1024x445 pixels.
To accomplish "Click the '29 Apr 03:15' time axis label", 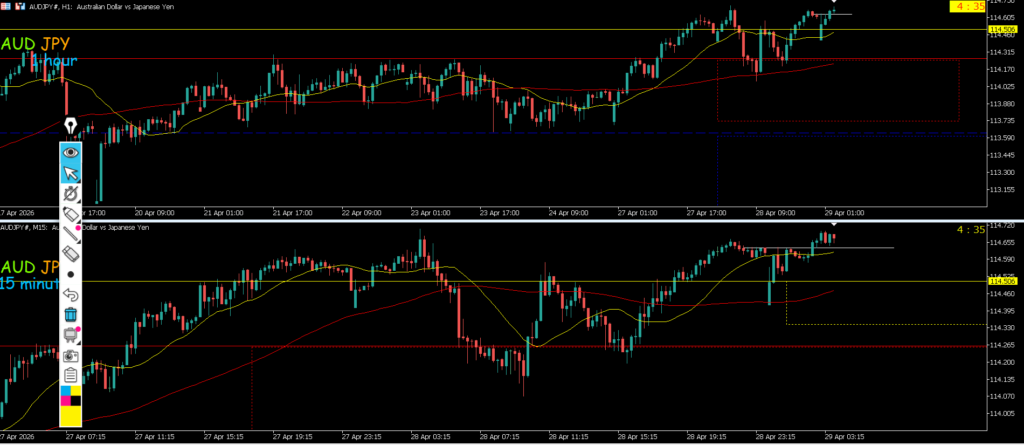I will (846, 435).
